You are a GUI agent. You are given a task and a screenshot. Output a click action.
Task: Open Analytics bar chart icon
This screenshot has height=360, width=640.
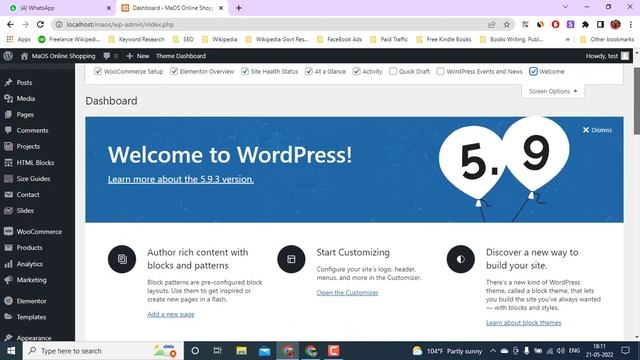(x=9, y=264)
